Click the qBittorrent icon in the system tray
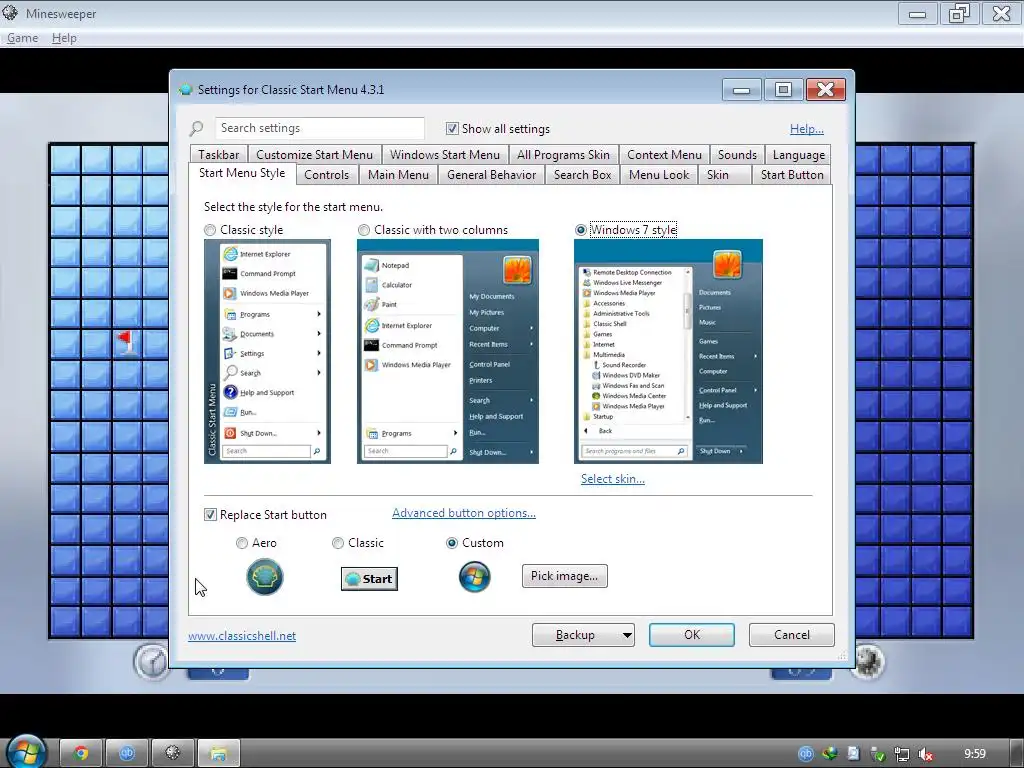The height and width of the screenshot is (768, 1024). pos(806,754)
